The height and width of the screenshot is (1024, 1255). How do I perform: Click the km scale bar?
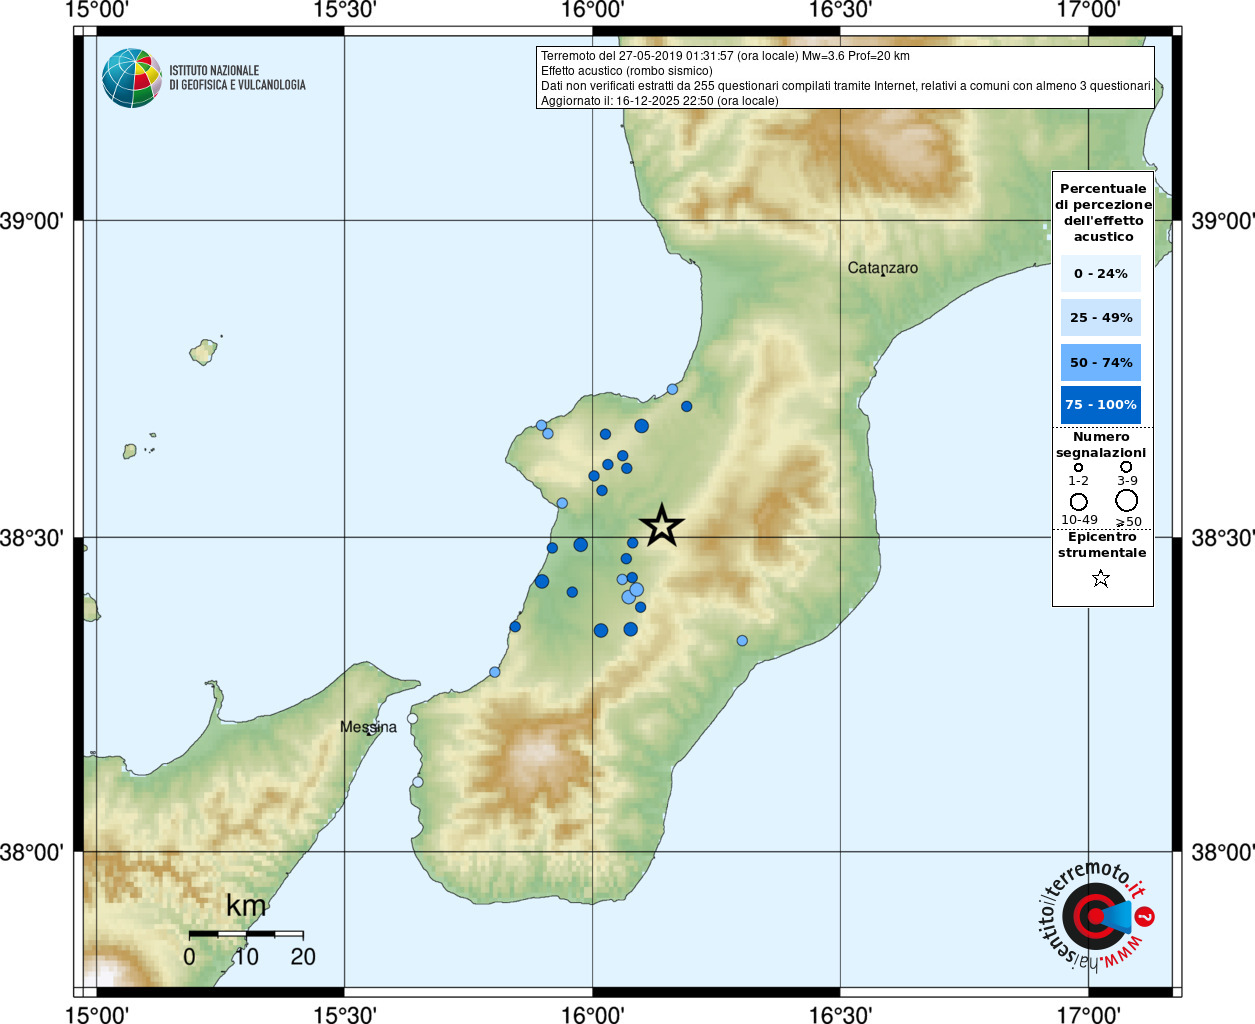click(x=246, y=934)
